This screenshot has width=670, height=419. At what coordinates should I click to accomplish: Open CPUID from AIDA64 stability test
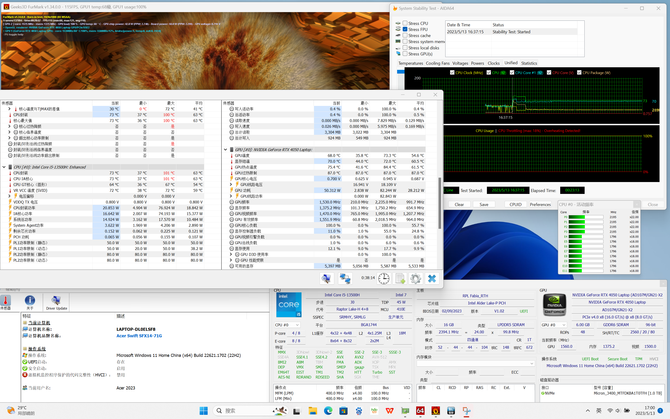(x=515, y=205)
